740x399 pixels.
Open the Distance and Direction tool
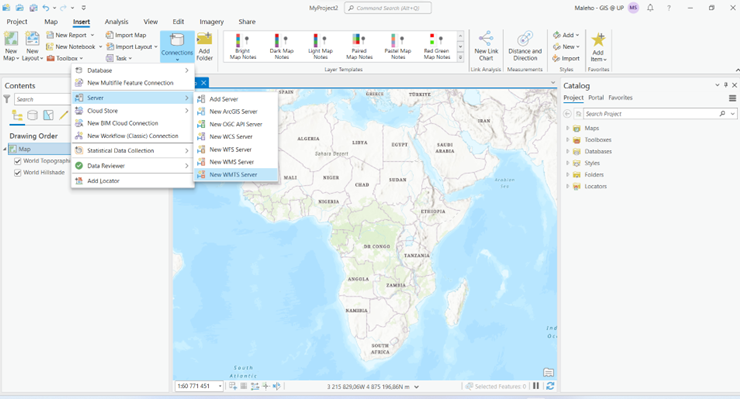(x=525, y=46)
